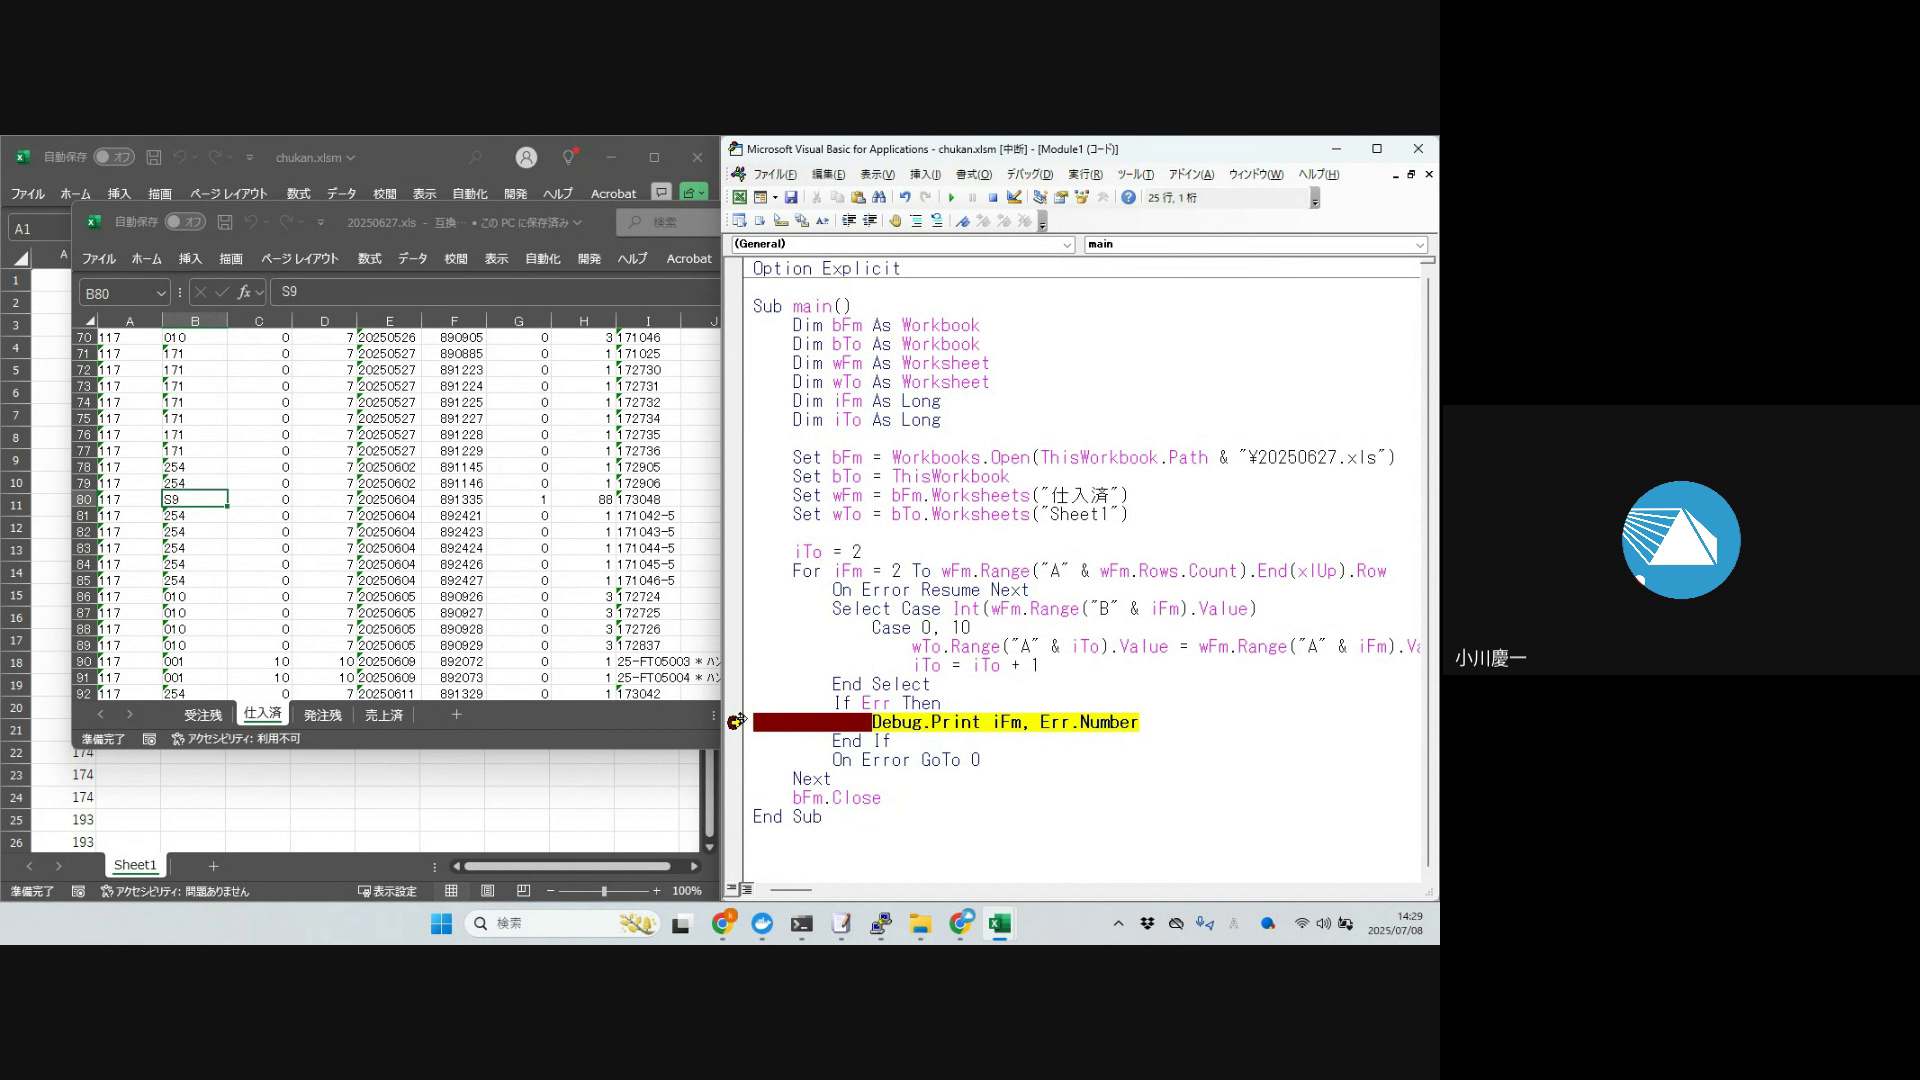Click the View Microsoft Excel icon
The height and width of the screenshot is (1080, 1920).
point(739,198)
